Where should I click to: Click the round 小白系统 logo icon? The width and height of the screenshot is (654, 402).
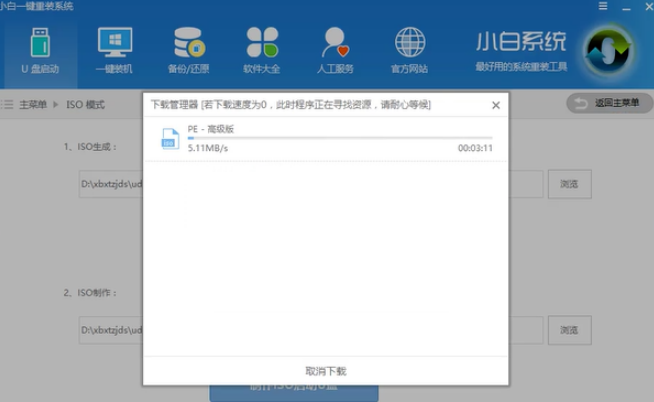(x=606, y=50)
